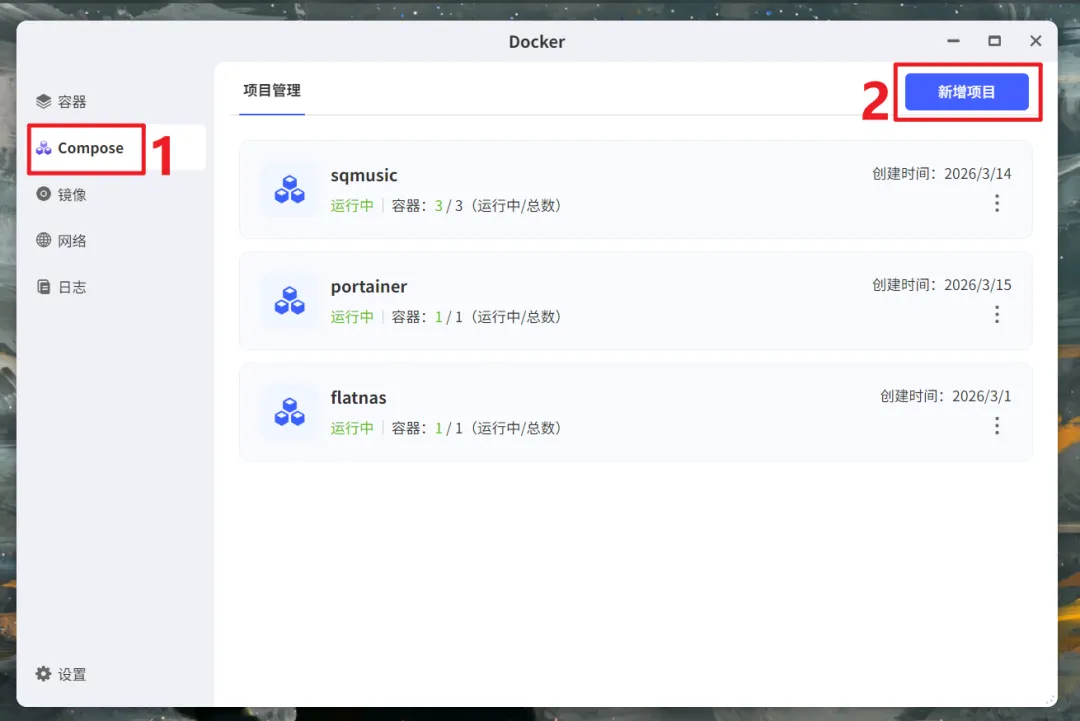
Task: Click 运行中 status of sqmusic
Action: point(352,206)
